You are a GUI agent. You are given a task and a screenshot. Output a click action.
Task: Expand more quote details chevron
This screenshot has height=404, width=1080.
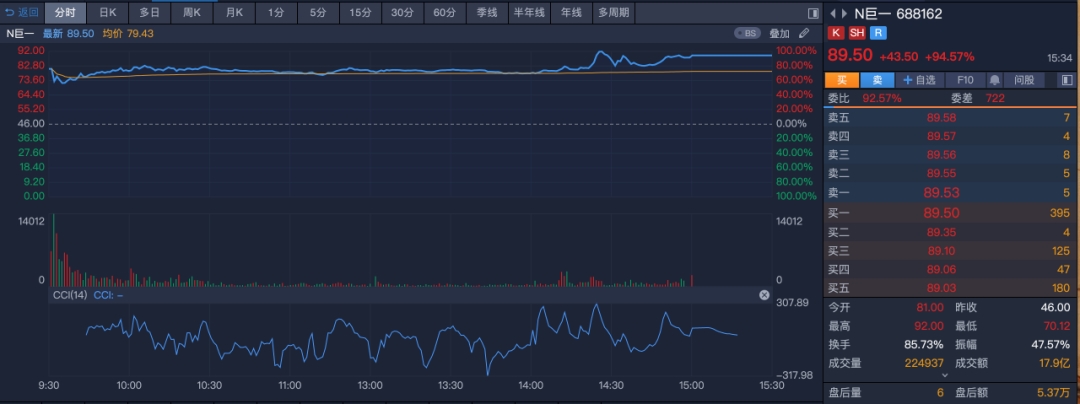point(944,375)
